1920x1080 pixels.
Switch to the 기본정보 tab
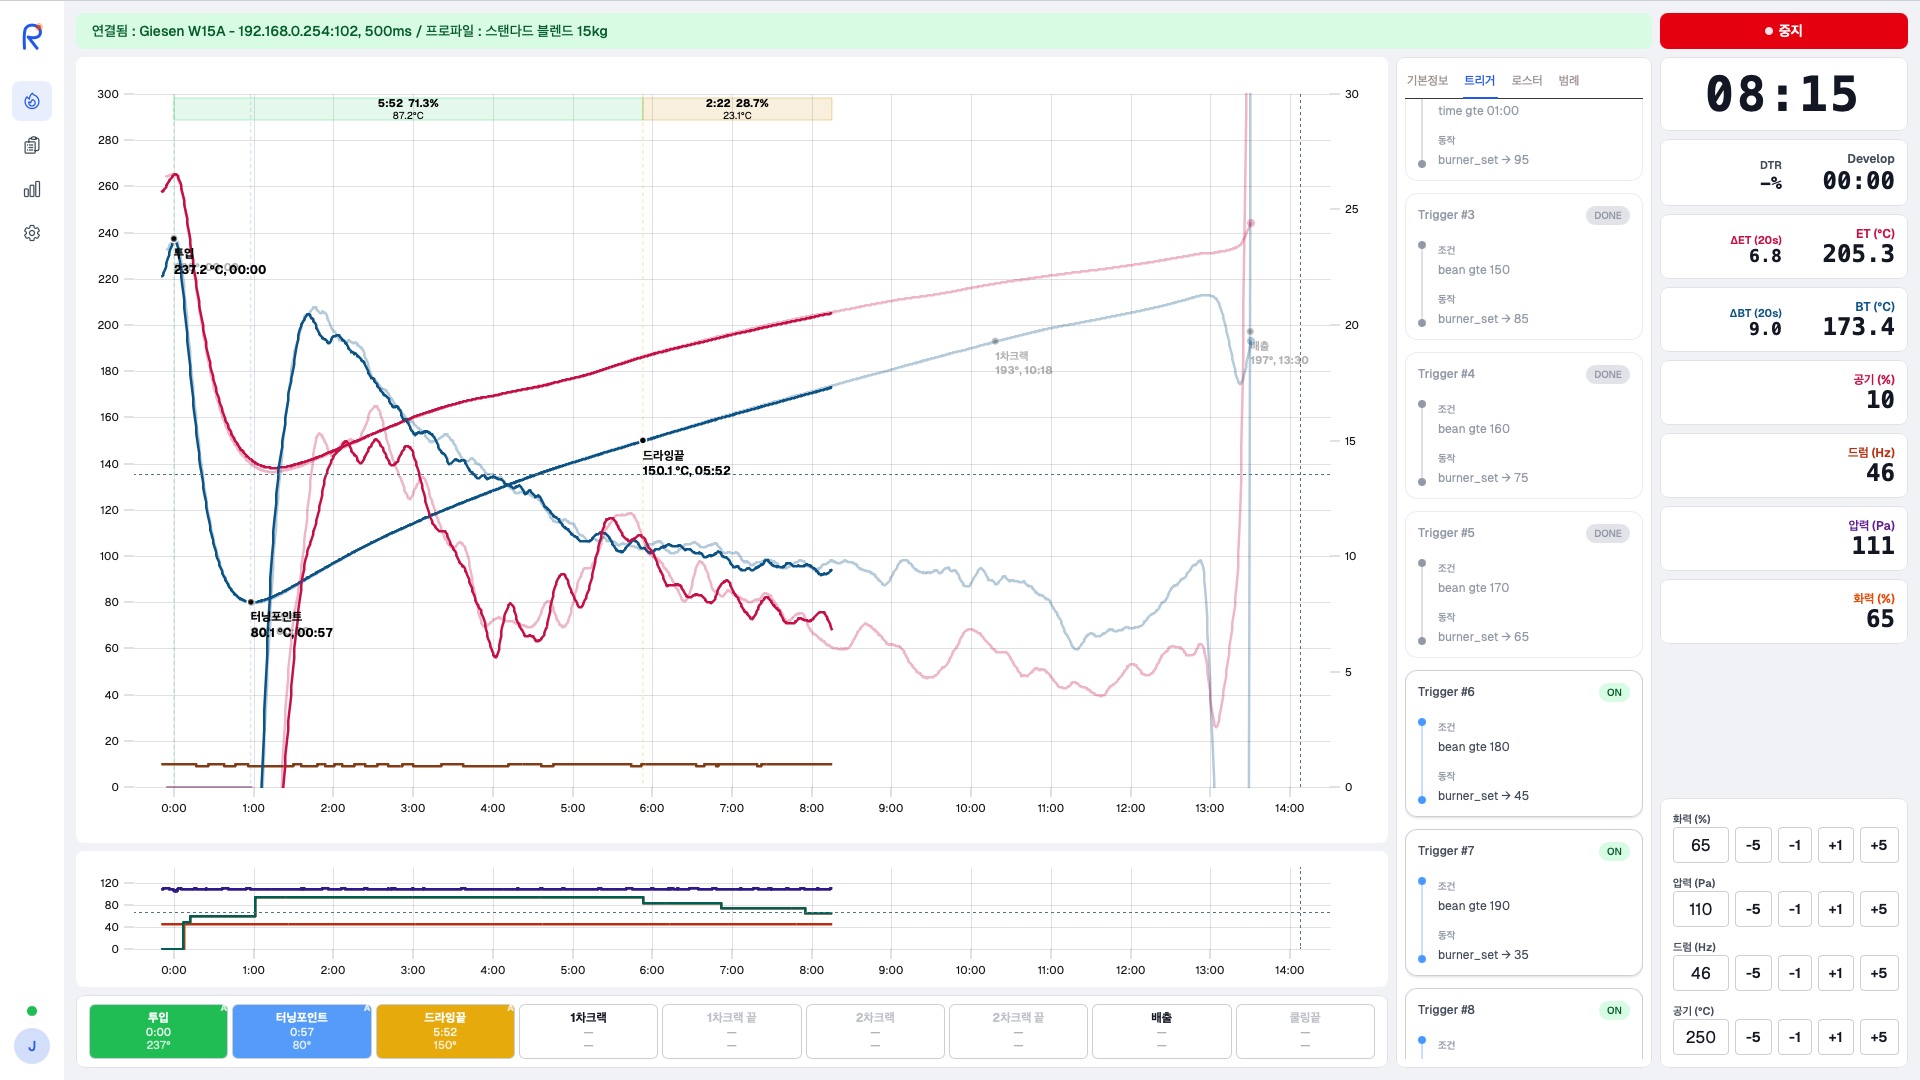tap(1427, 81)
